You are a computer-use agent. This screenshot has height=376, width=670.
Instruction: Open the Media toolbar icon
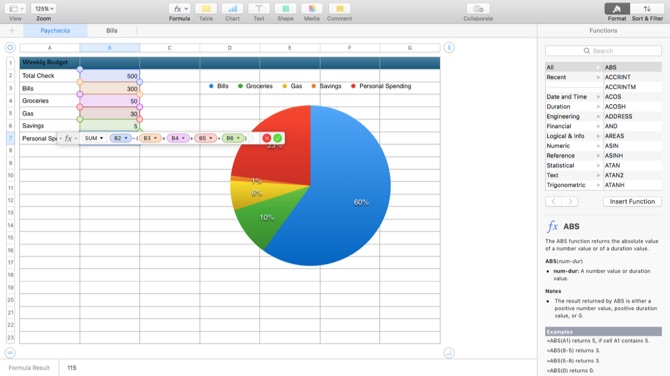tap(312, 9)
